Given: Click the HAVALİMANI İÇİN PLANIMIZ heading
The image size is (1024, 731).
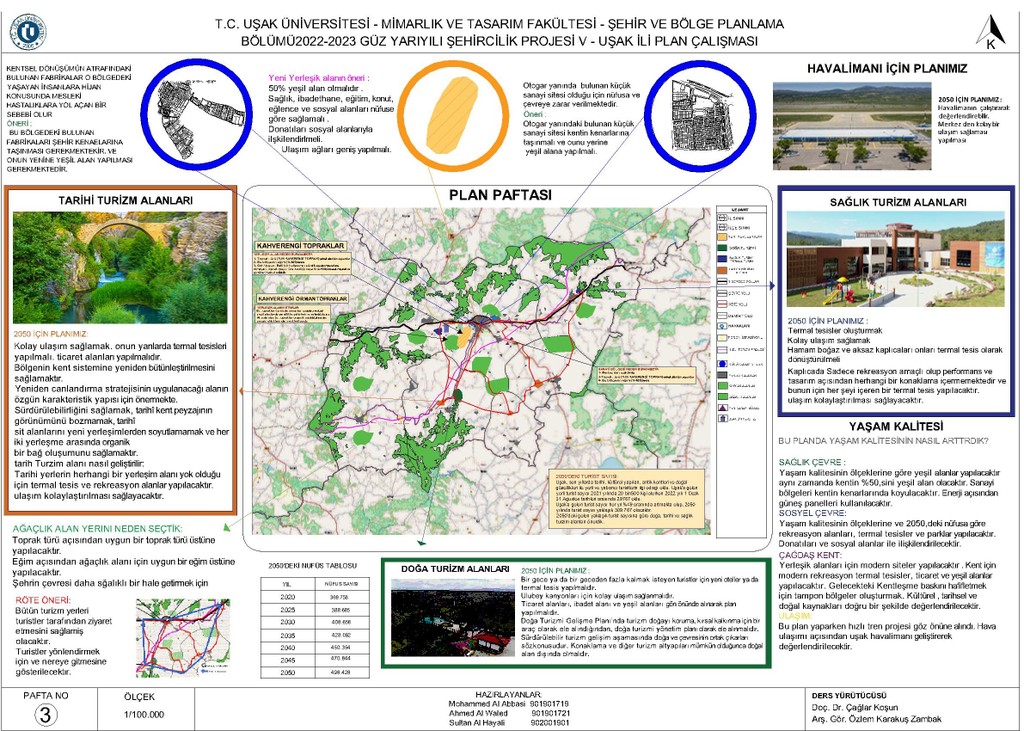Looking at the screenshot, I should pyautogui.click(x=887, y=69).
